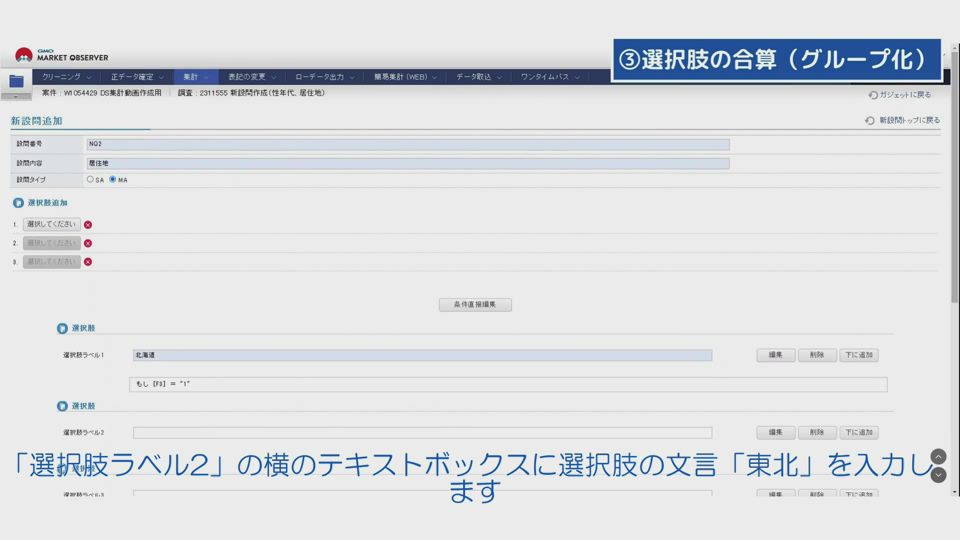Click 下に追加 button for 選択肢ラベル1
This screenshot has width=960, height=540.
coord(858,355)
